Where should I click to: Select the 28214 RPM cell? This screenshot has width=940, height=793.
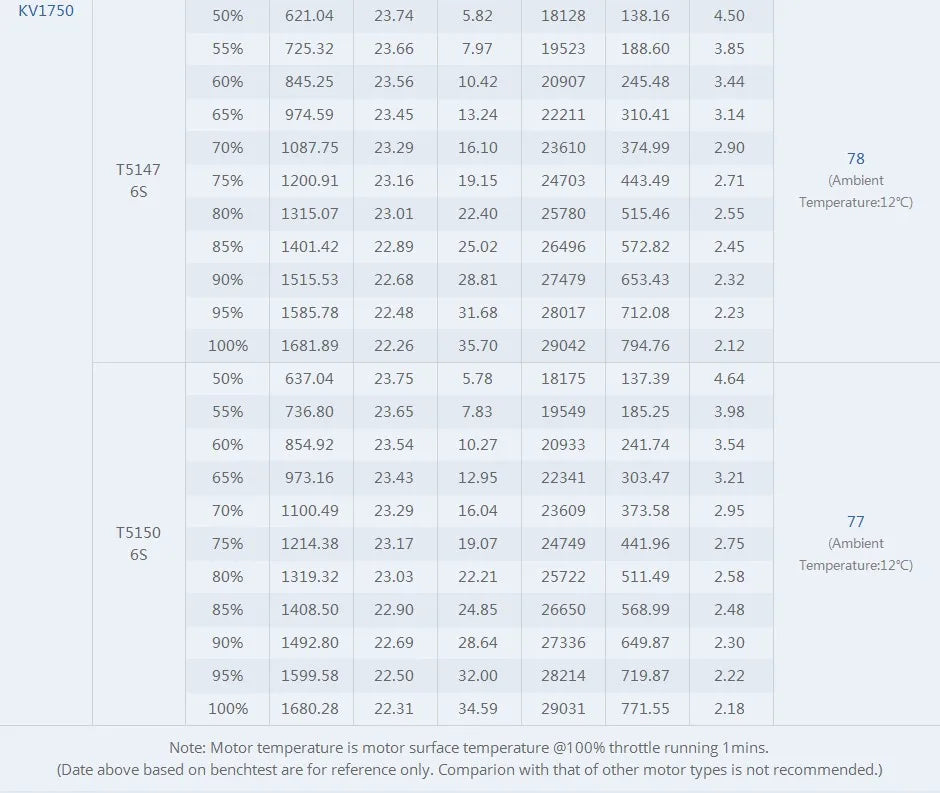tap(563, 676)
